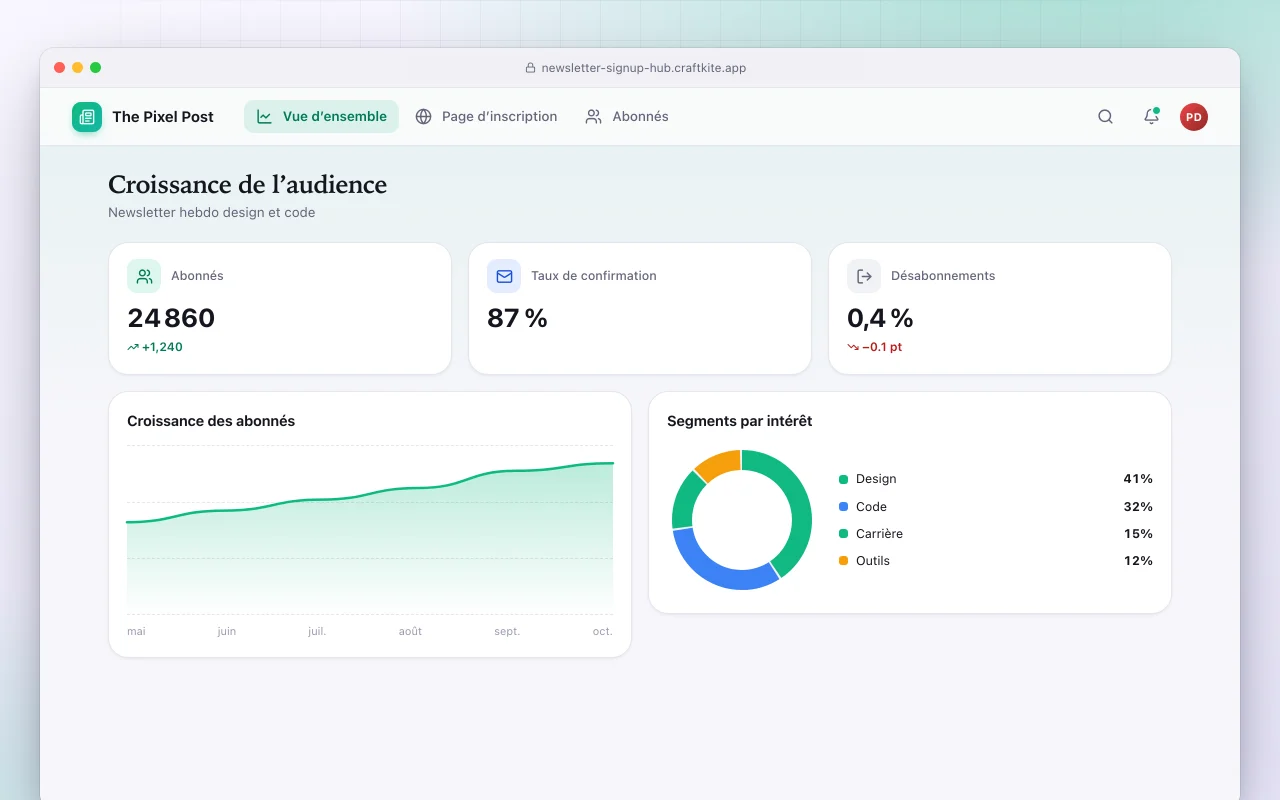
Task: Click the Carrière 15% value
Action: [1138, 534]
